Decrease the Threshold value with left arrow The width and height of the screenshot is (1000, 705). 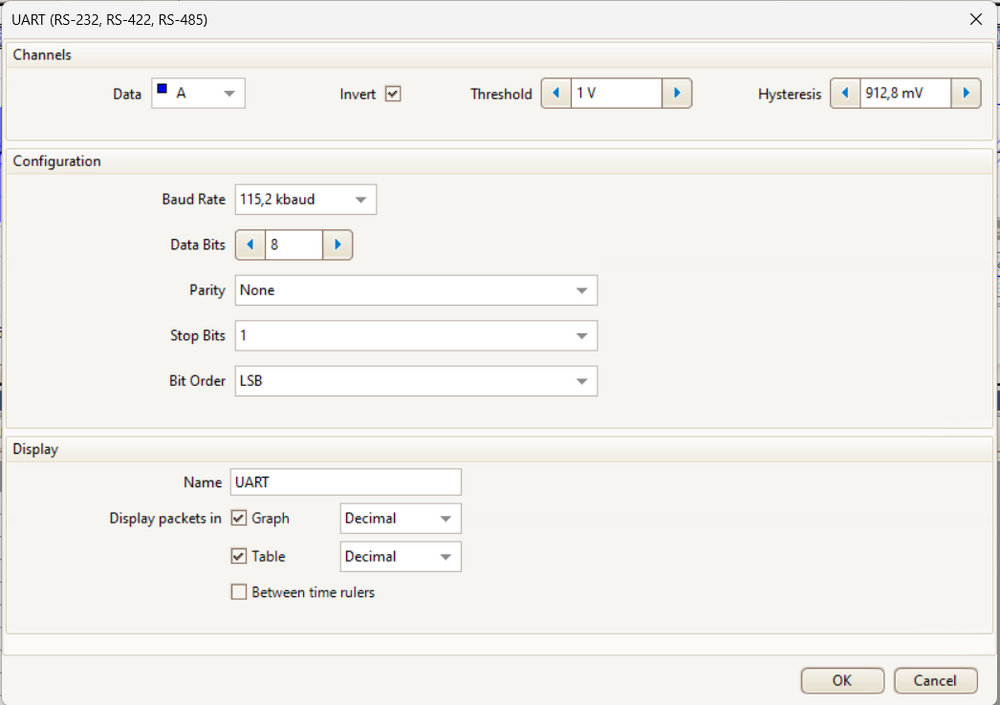tap(556, 94)
